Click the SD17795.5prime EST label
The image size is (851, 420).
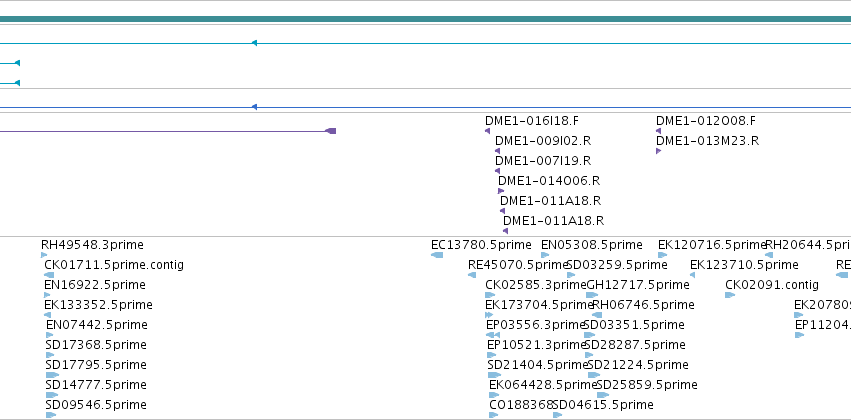(96, 365)
